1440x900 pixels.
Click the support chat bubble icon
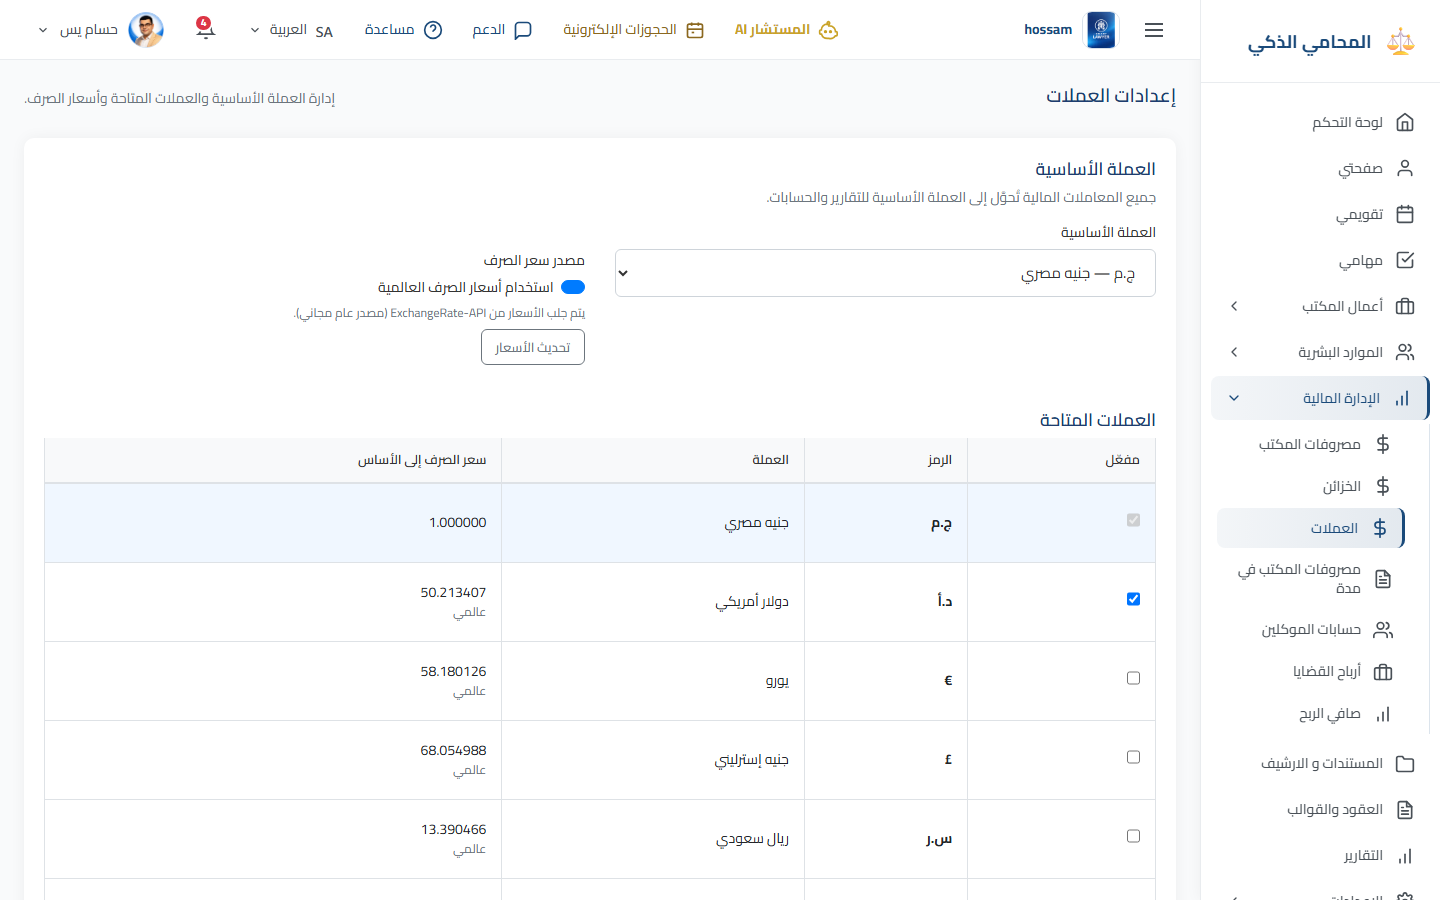(x=523, y=30)
